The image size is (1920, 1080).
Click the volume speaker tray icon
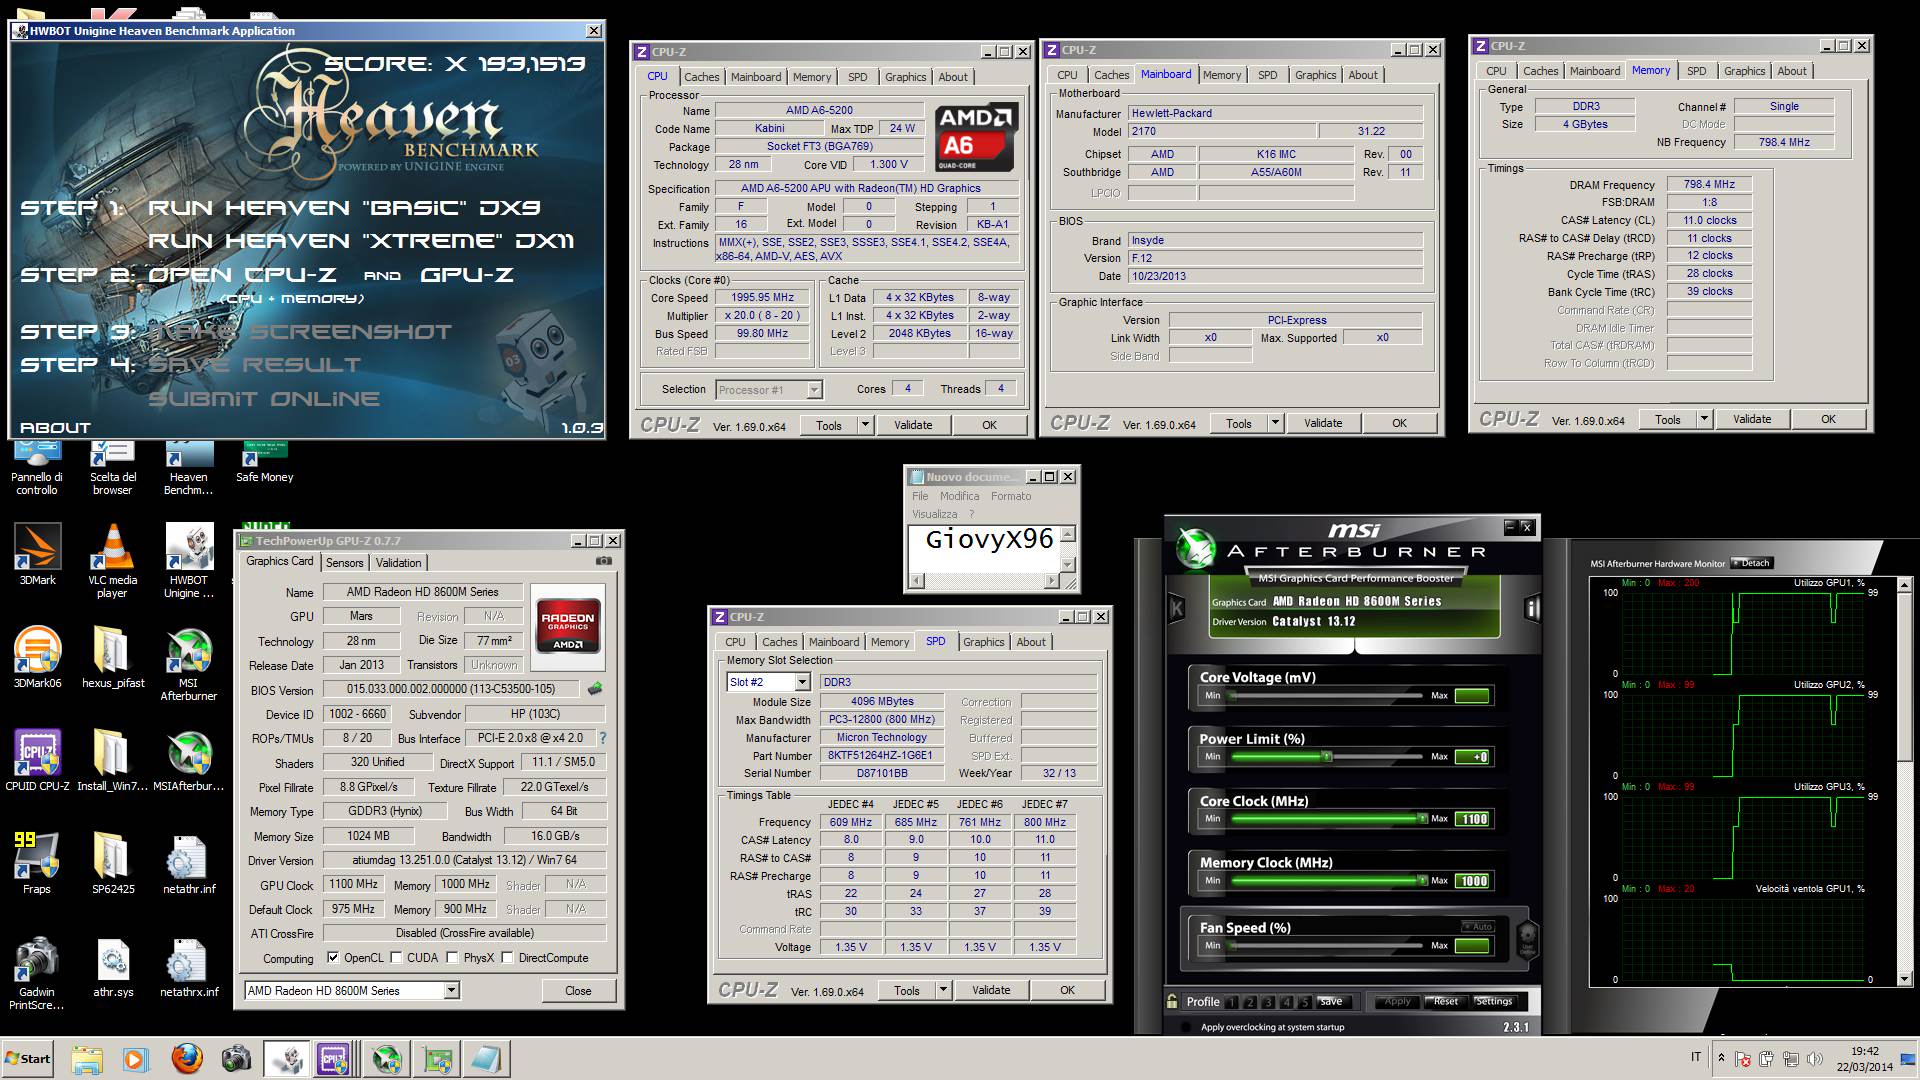point(1813,1059)
